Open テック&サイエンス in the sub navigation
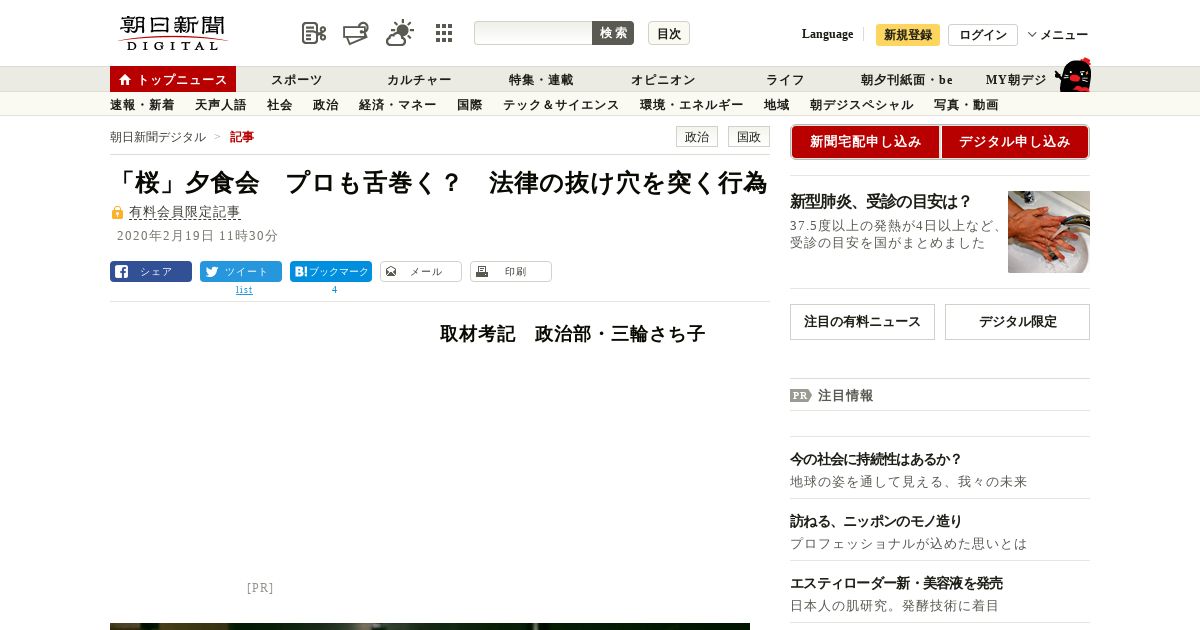Screen dimensions: 1200x630 tap(561, 105)
